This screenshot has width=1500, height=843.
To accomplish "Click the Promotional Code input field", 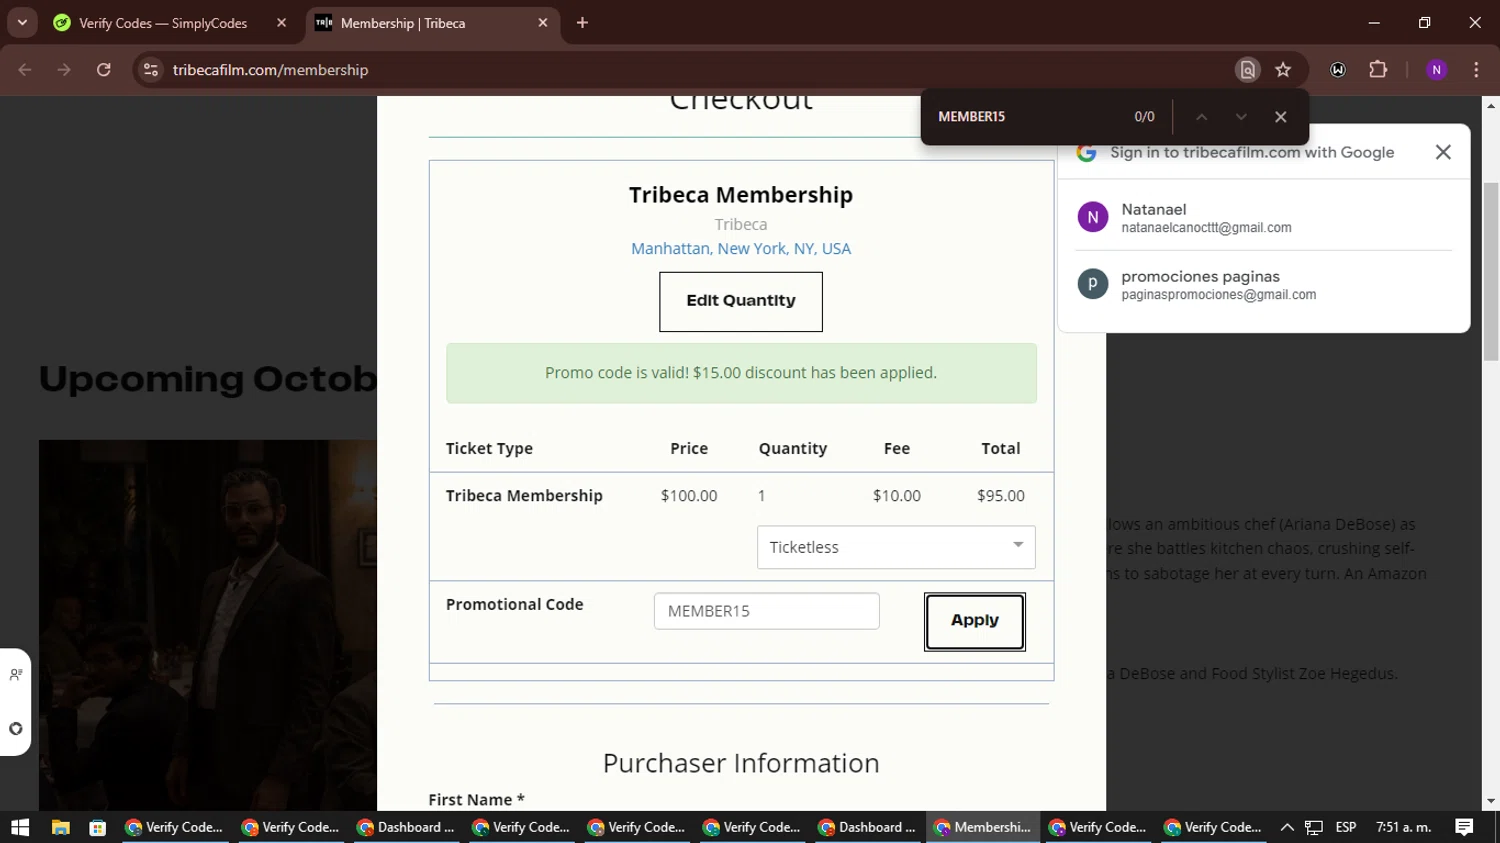I will 767,611.
